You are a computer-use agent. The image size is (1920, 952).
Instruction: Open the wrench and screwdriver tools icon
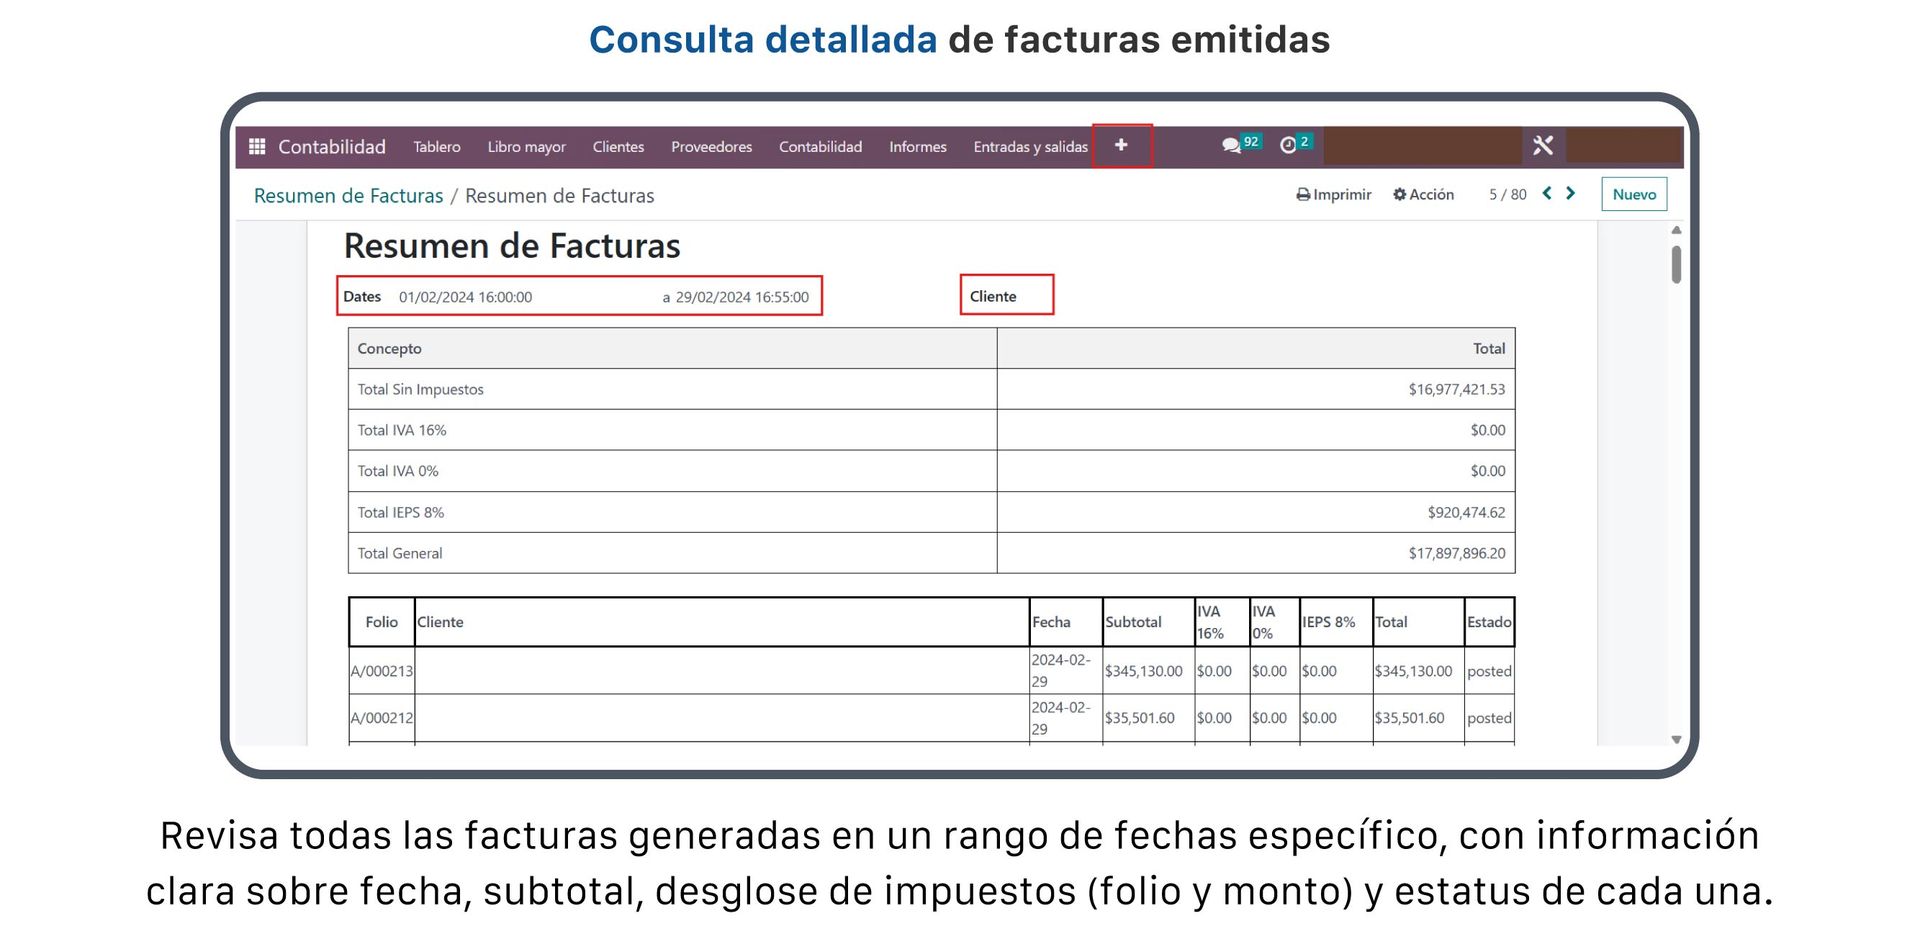pos(1543,146)
